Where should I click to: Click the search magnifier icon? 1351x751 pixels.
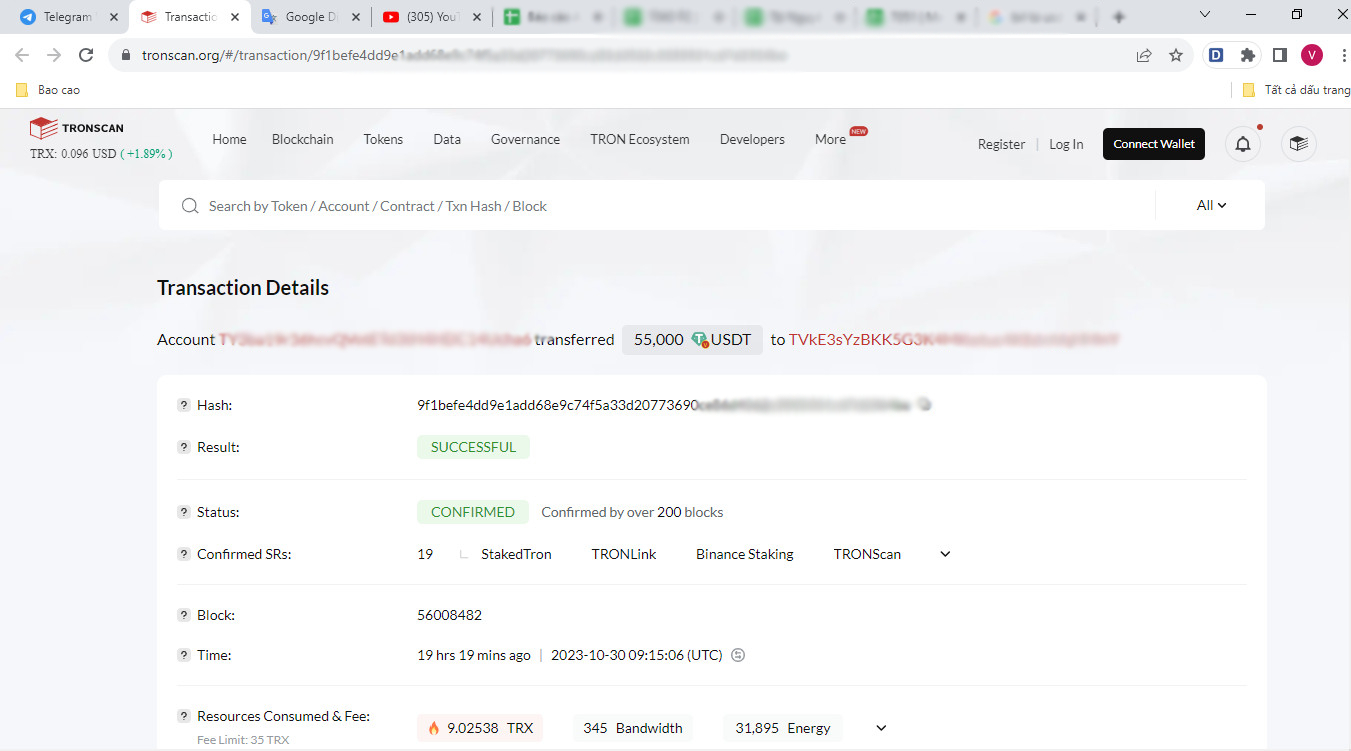click(x=190, y=206)
